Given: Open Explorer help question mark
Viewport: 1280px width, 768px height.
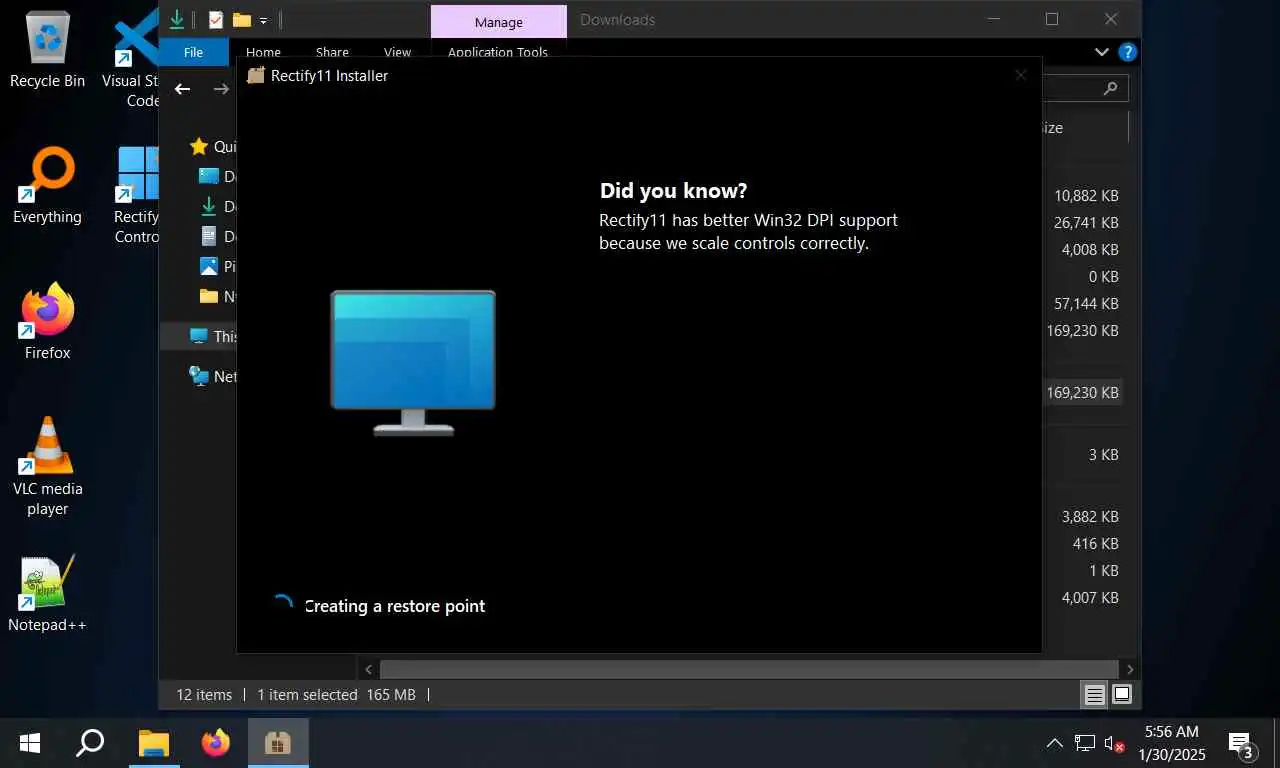Looking at the screenshot, I should [x=1127, y=52].
